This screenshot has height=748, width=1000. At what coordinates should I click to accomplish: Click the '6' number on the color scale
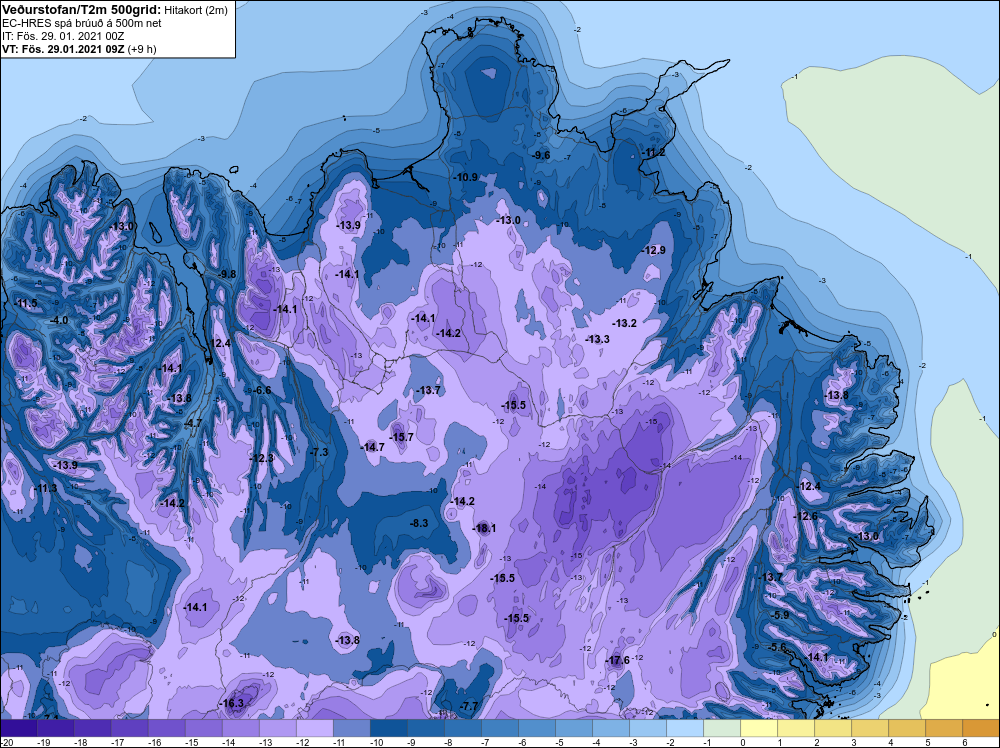(x=963, y=742)
